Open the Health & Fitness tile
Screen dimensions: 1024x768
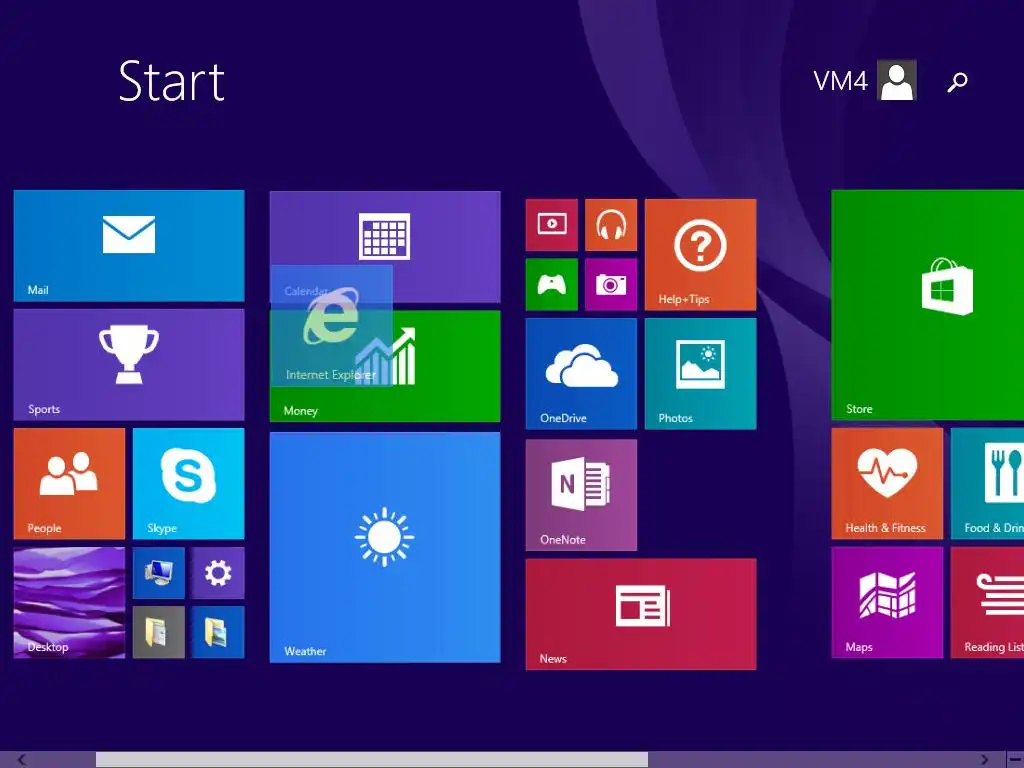click(x=887, y=484)
